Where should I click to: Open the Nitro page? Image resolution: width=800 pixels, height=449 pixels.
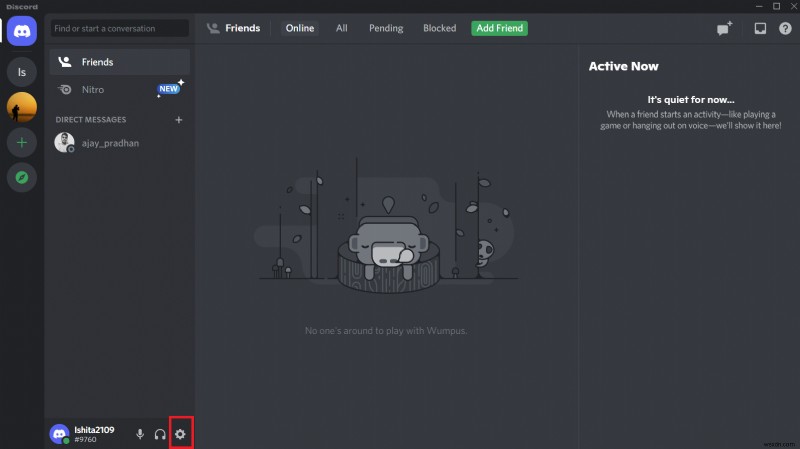(x=119, y=89)
